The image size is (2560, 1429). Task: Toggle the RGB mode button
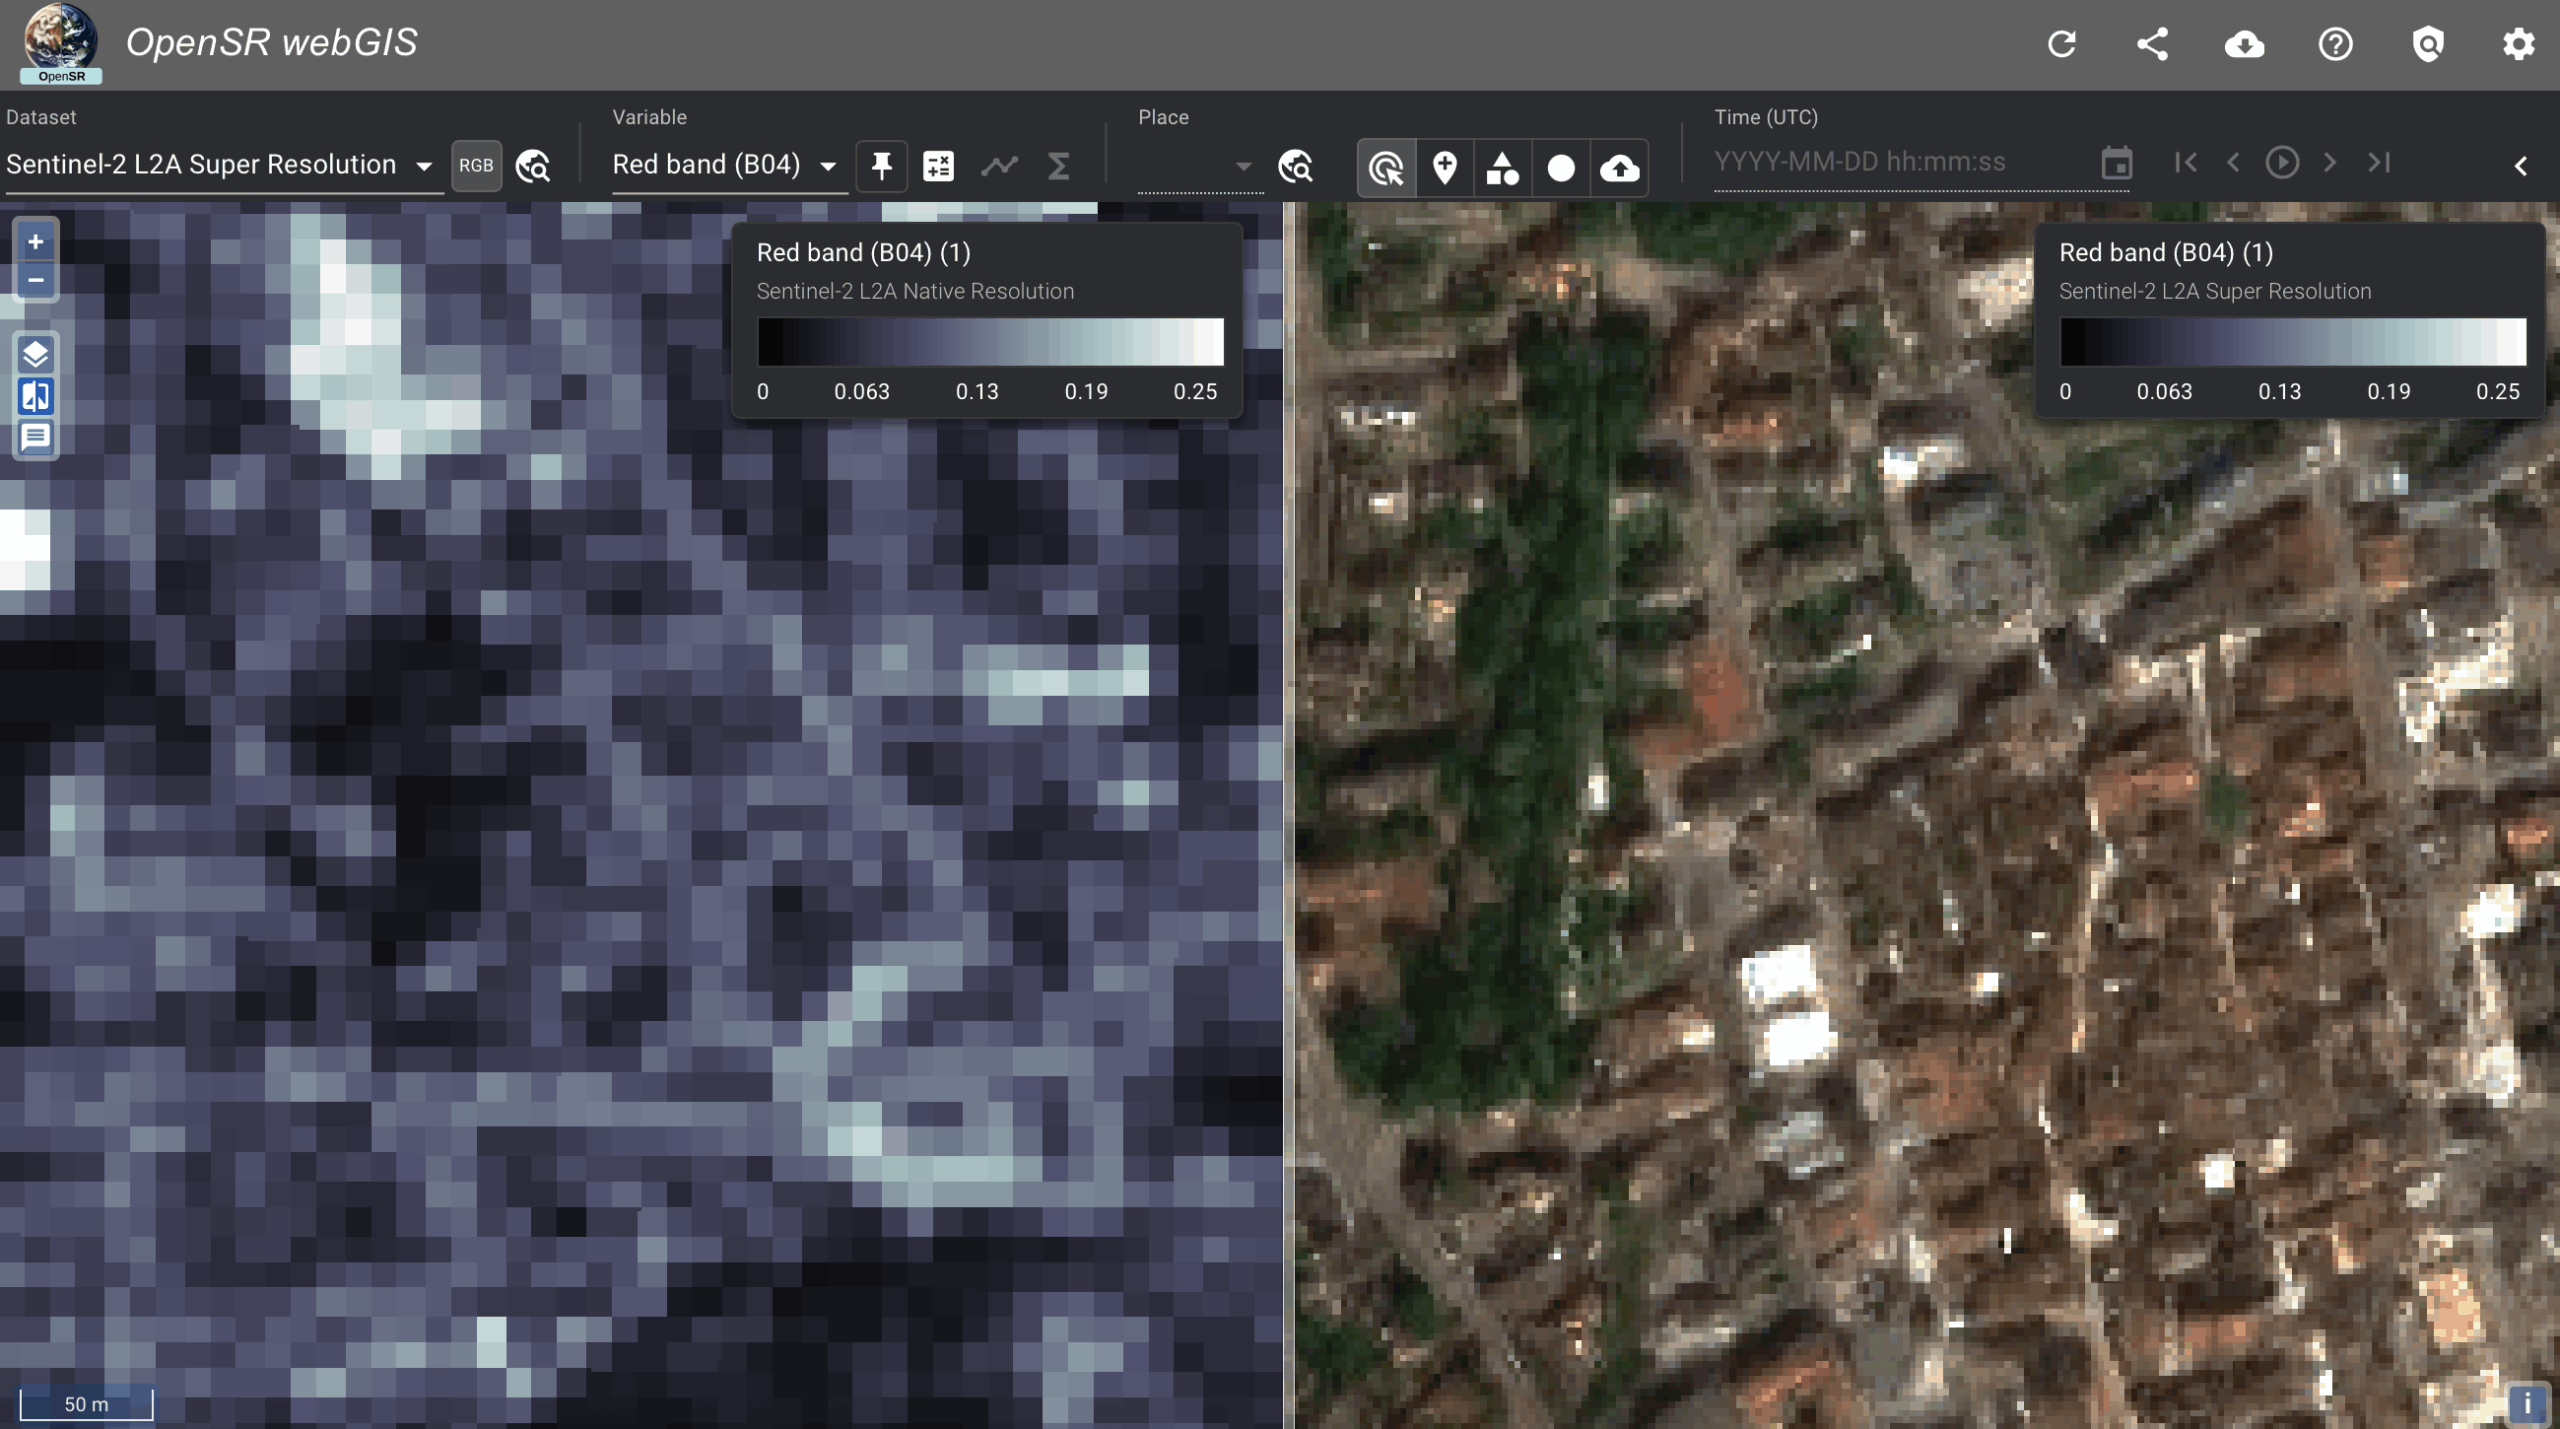pos(476,166)
